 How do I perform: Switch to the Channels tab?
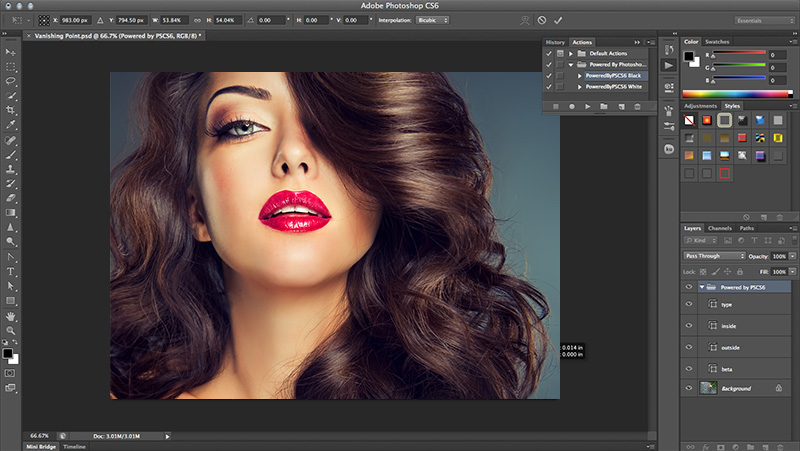(x=720, y=228)
